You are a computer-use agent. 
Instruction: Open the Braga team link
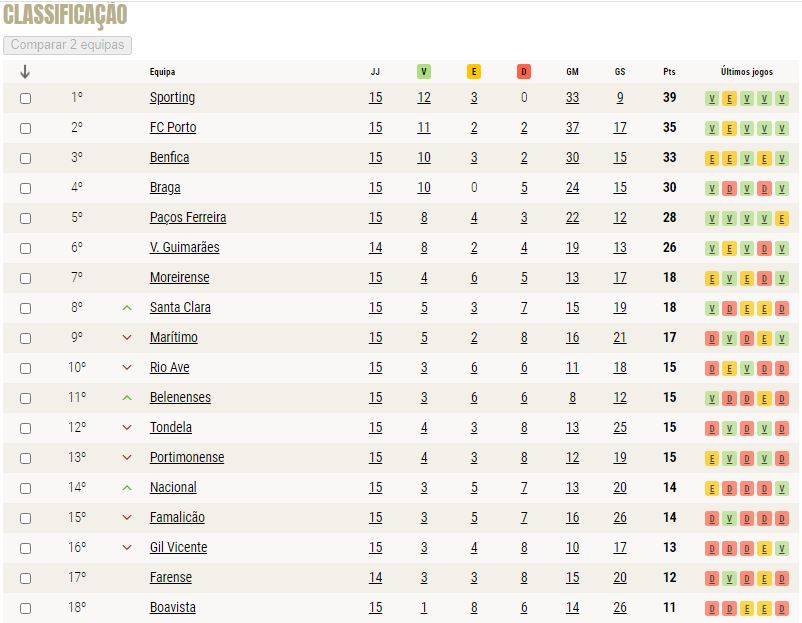(165, 188)
